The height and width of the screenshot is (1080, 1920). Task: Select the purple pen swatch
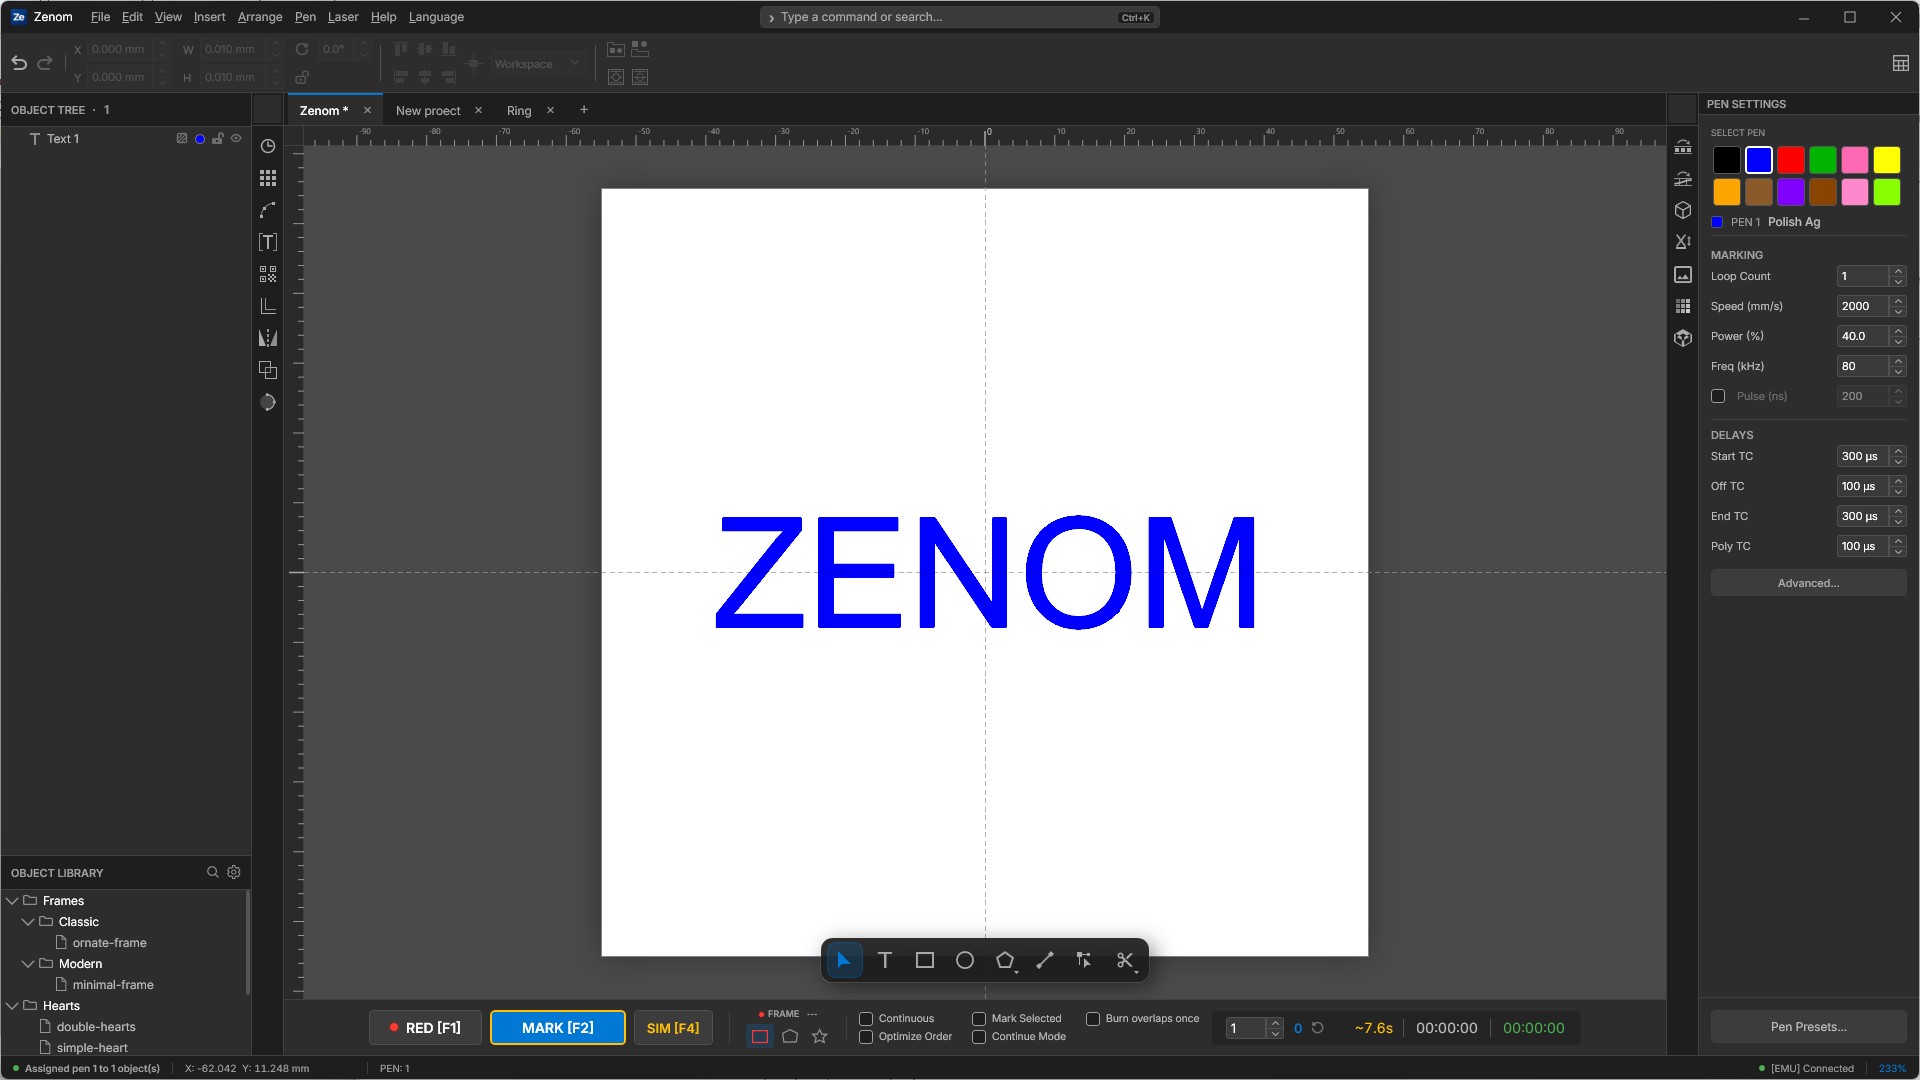(x=1791, y=192)
